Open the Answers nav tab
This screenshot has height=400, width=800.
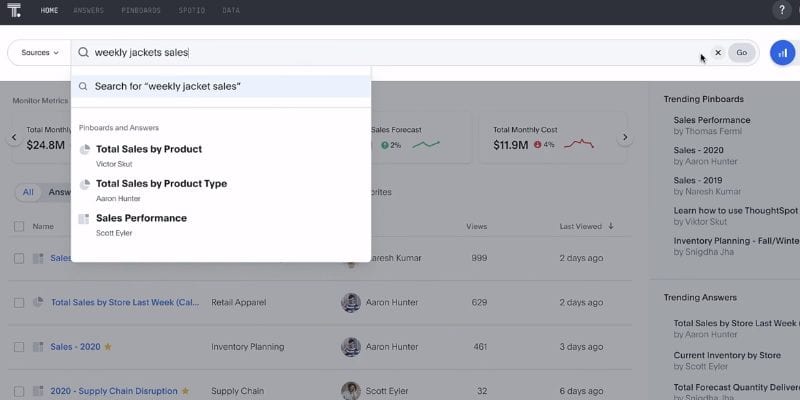[88, 10]
